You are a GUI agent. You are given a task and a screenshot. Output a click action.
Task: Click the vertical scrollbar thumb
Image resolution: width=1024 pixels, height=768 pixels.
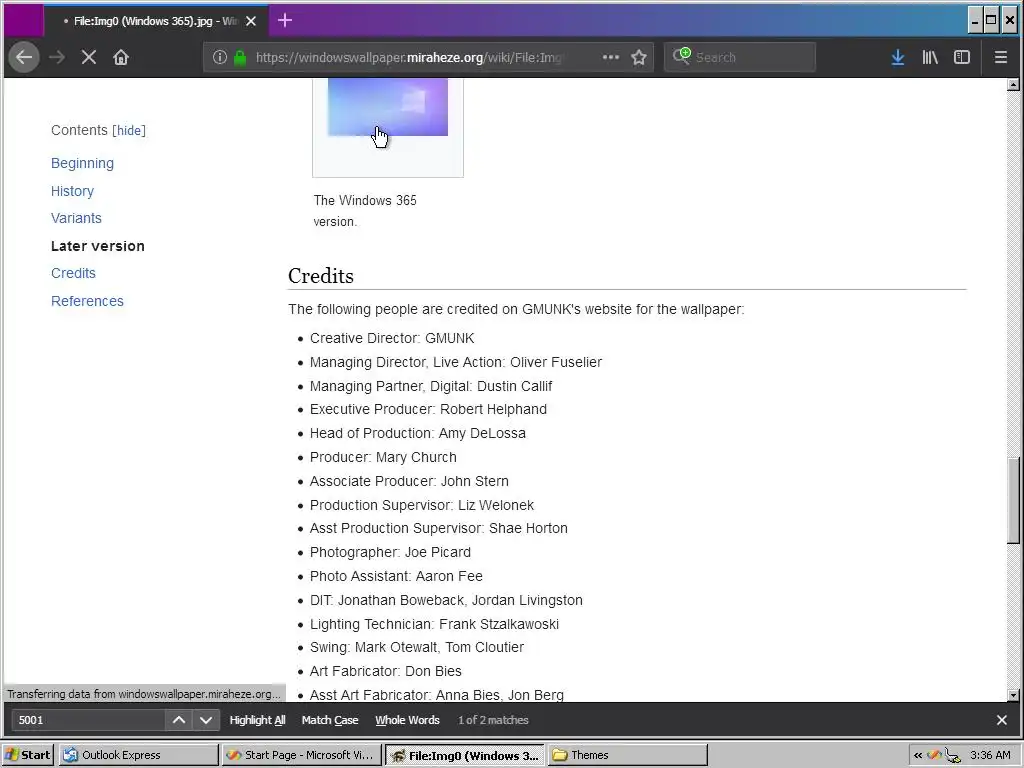(1013, 500)
